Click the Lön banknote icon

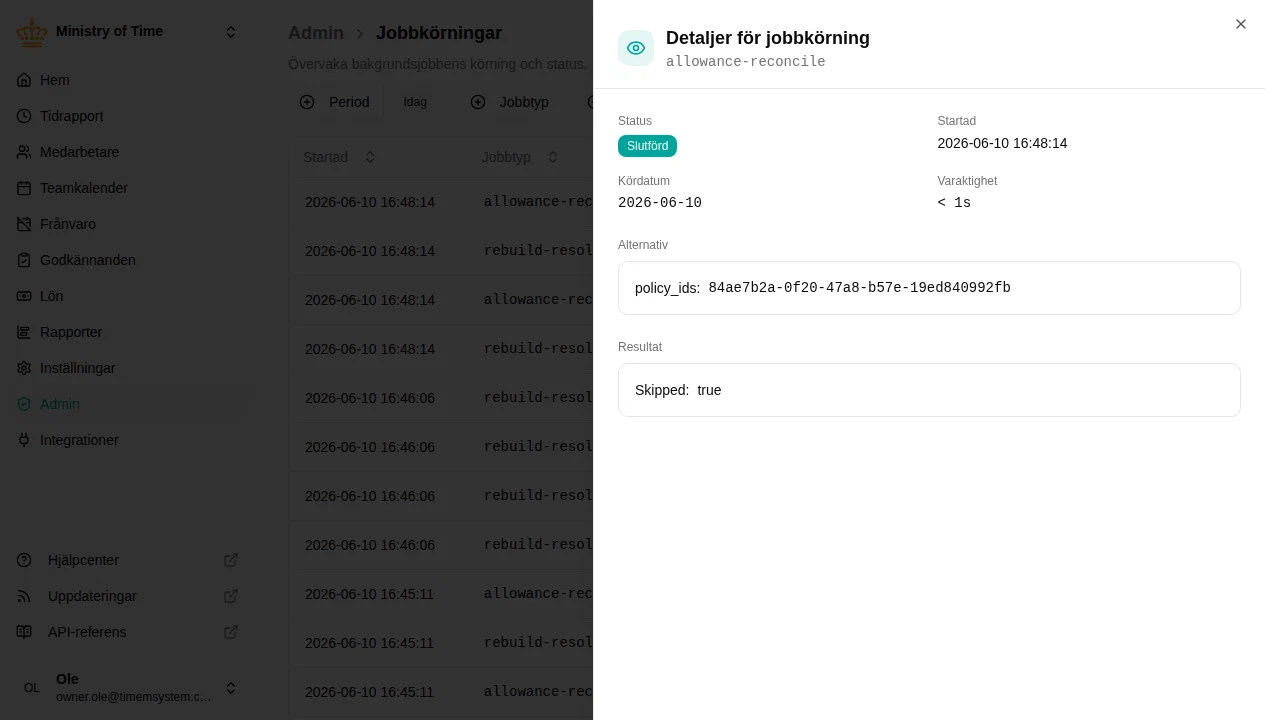click(x=24, y=296)
